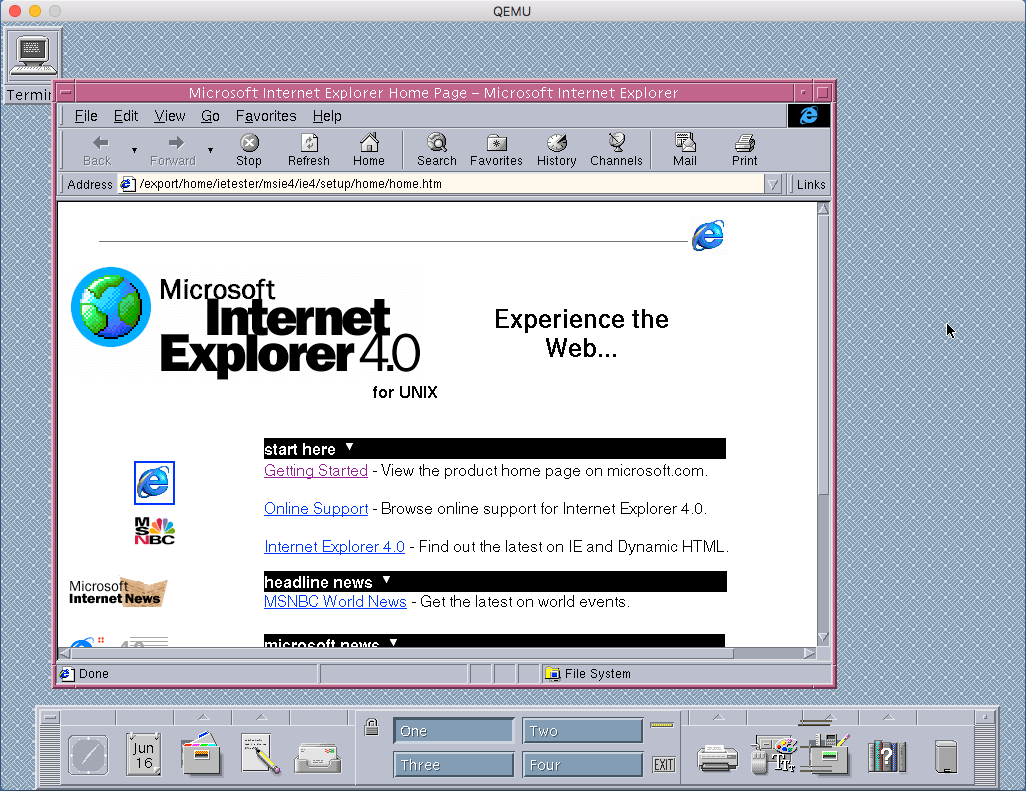Image resolution: width=1026 pixels, height=791 pixels.
Task: Open Channels from the toolbar
Action: click(x=616, y=150)
